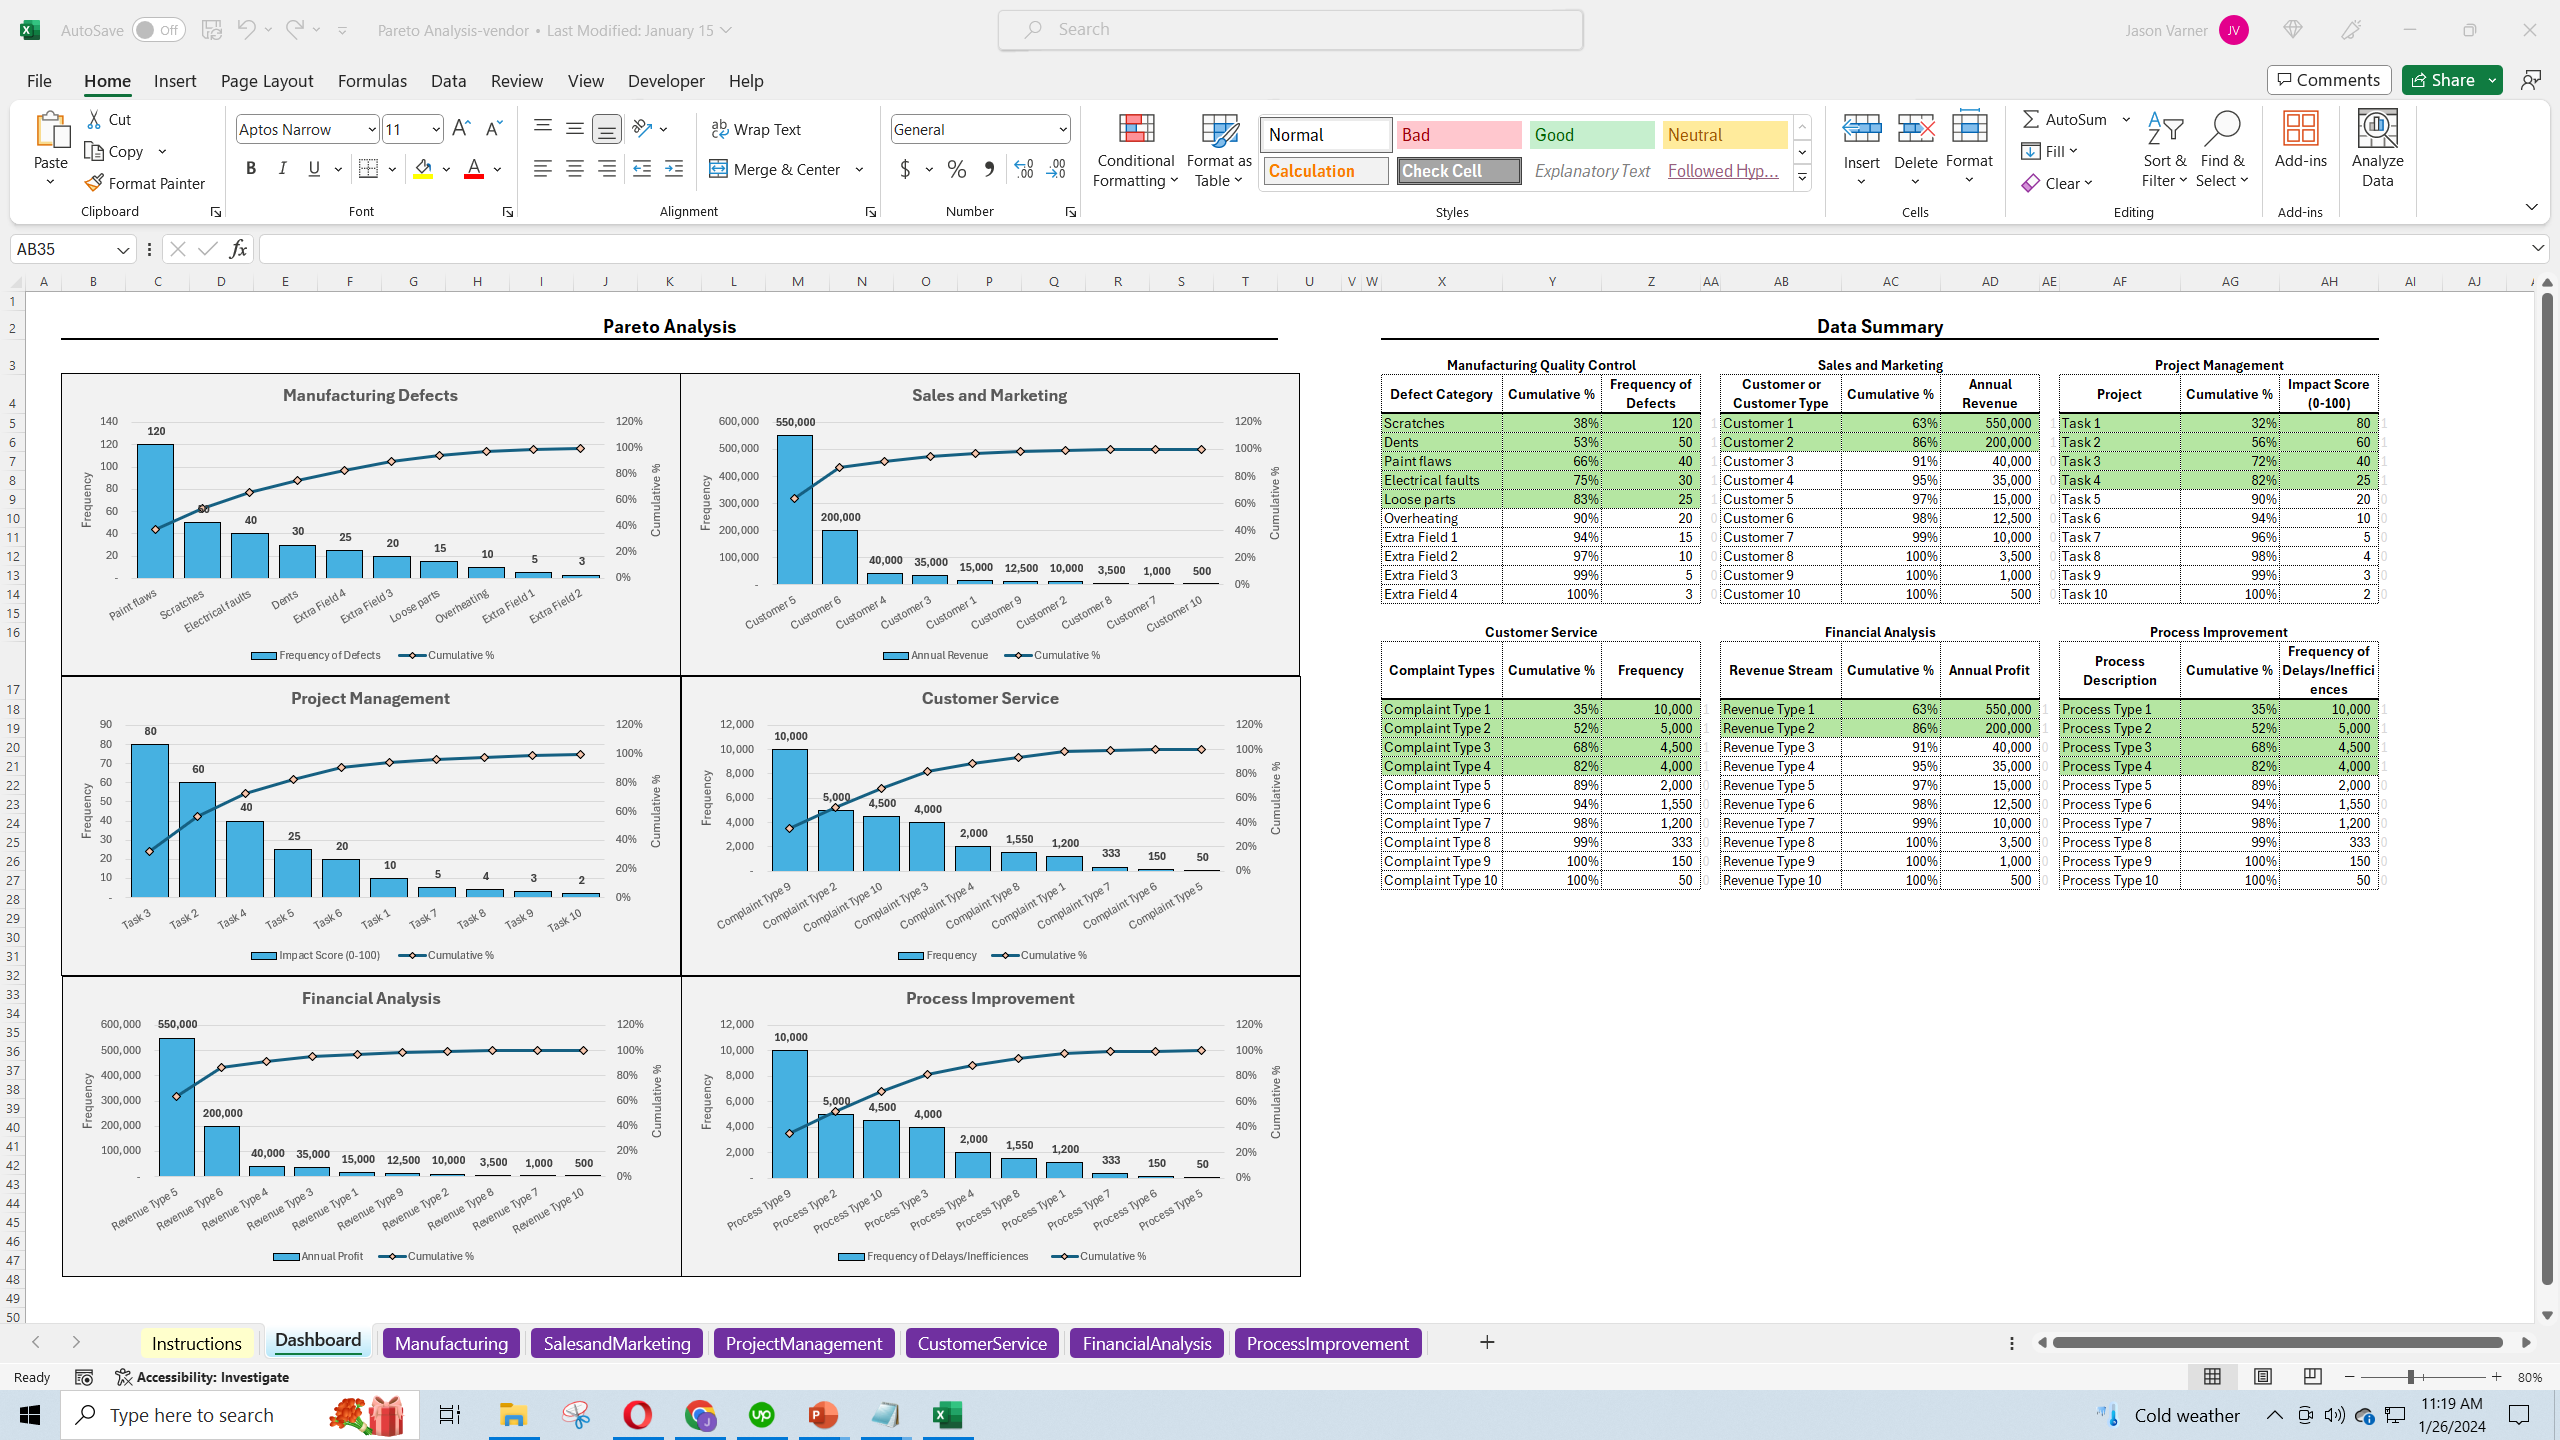Click the Percent Style icon
Image resolution: width=2560 pixels, height=1440 pixels.
coord(957,169)
